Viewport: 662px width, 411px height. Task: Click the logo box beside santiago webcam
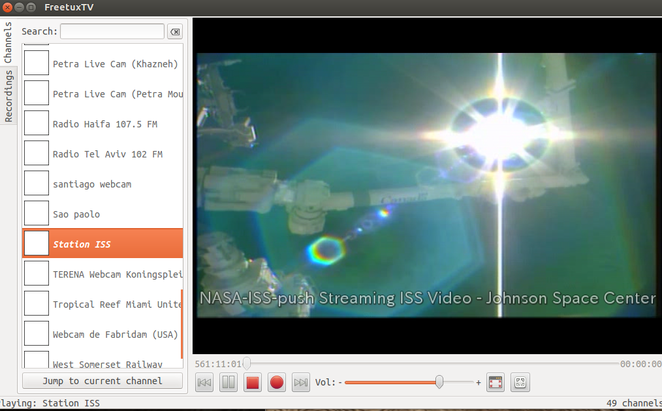(x=36, y=183)
